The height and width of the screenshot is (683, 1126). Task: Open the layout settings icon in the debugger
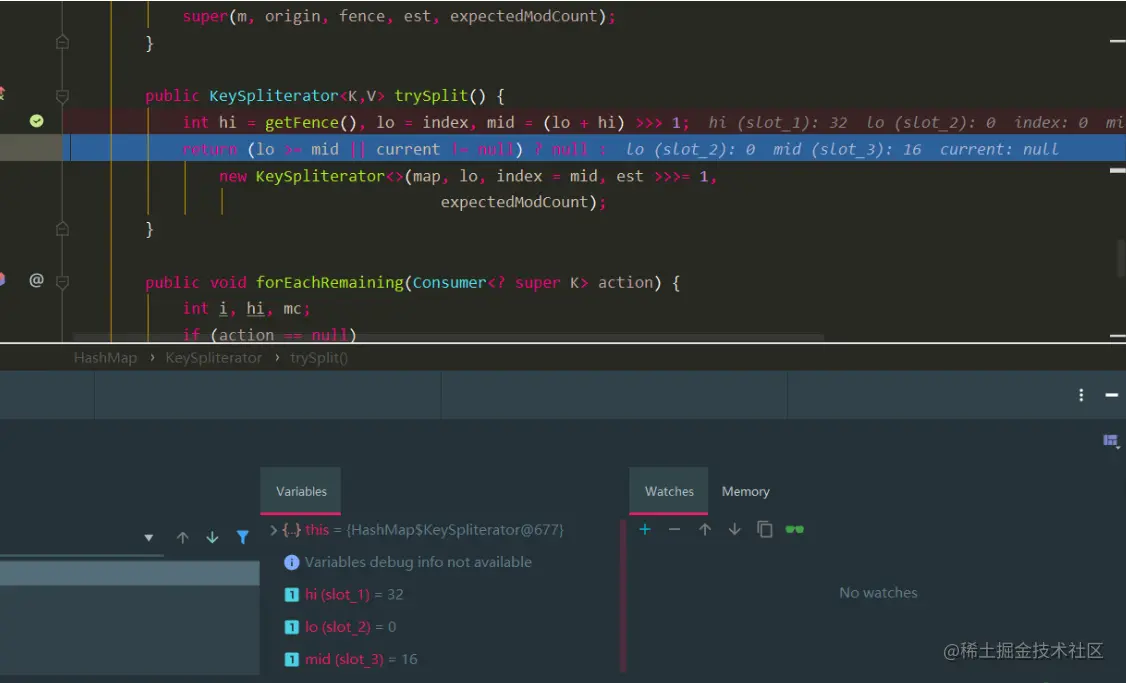point(1111,440)
